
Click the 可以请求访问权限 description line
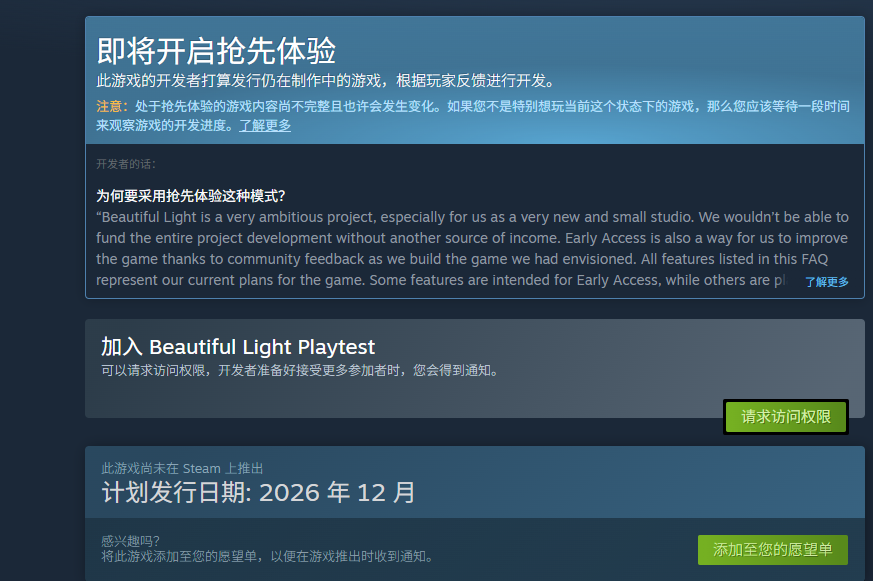300,371
